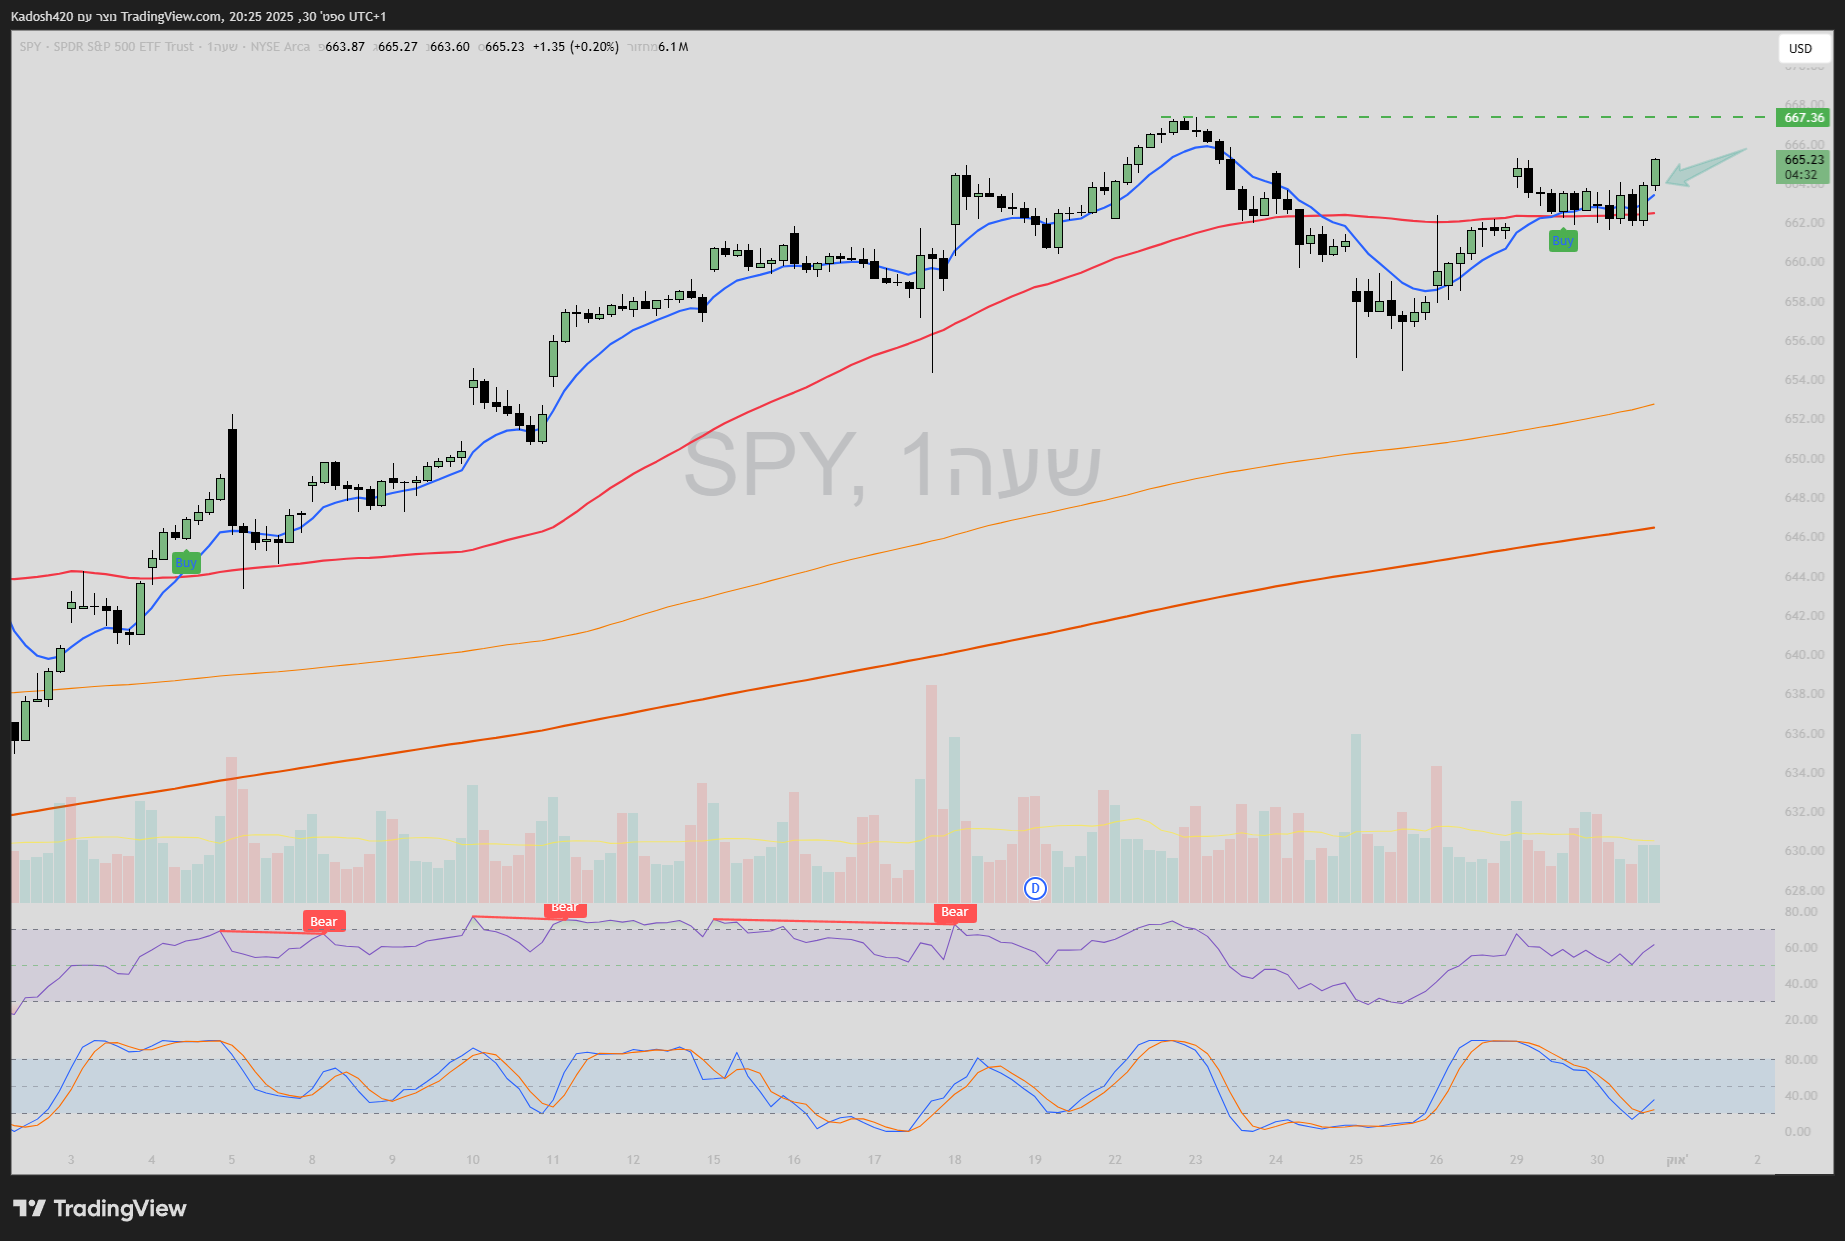Click the 636.00 price axis label
Image resolution: width=1845 pixels, height=1241 pixels.
[1804, 733]
